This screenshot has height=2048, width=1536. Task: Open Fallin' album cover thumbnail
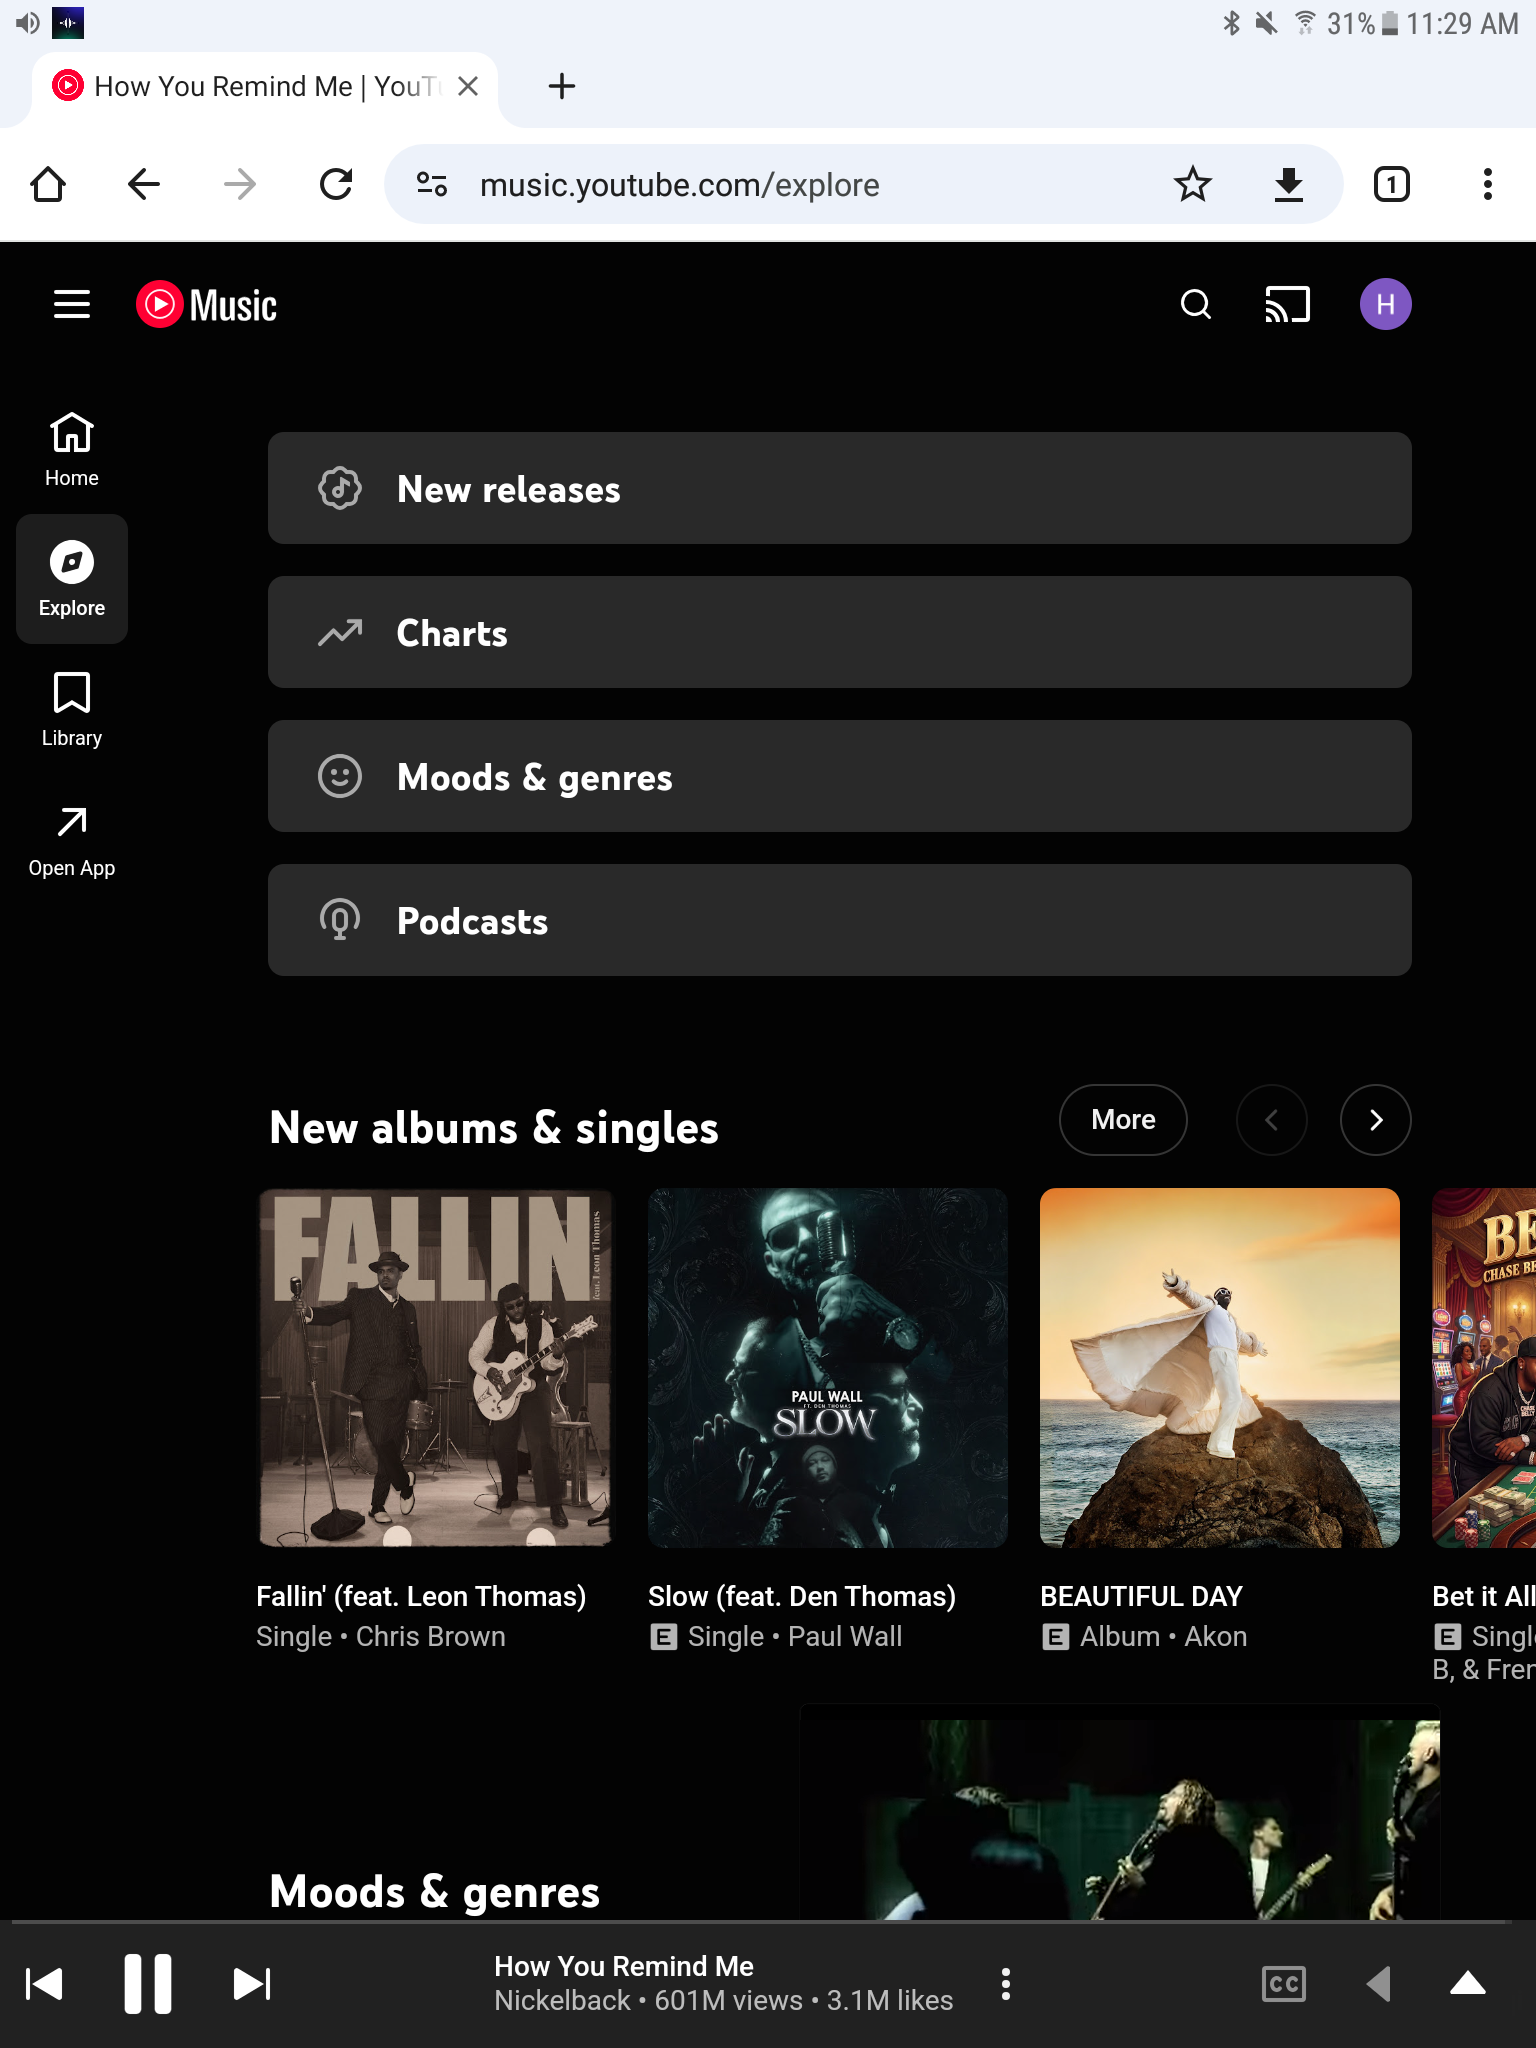pos(436,1368)
